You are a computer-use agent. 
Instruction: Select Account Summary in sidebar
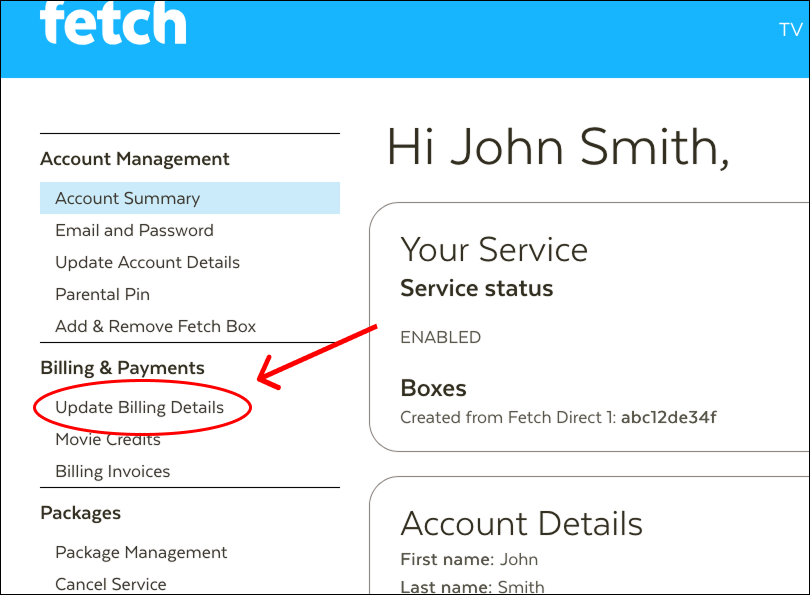coord(190,198)
